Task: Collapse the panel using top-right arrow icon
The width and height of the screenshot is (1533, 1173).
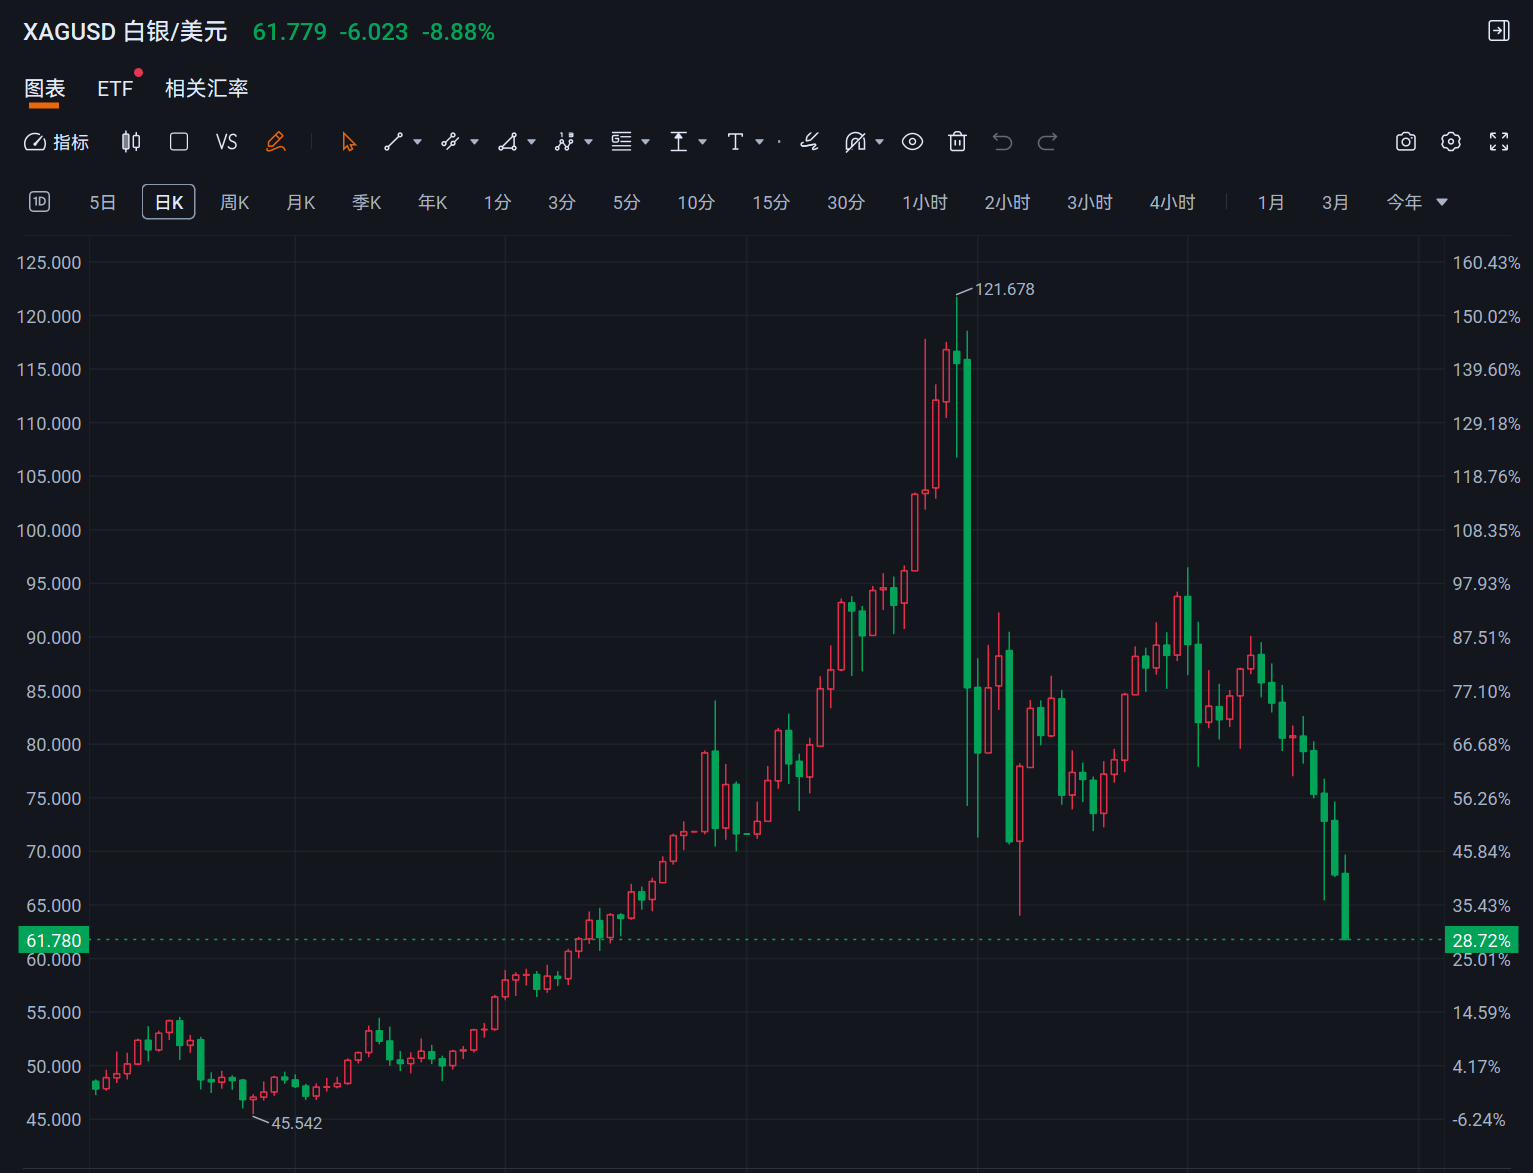Action: [1498, 31]
